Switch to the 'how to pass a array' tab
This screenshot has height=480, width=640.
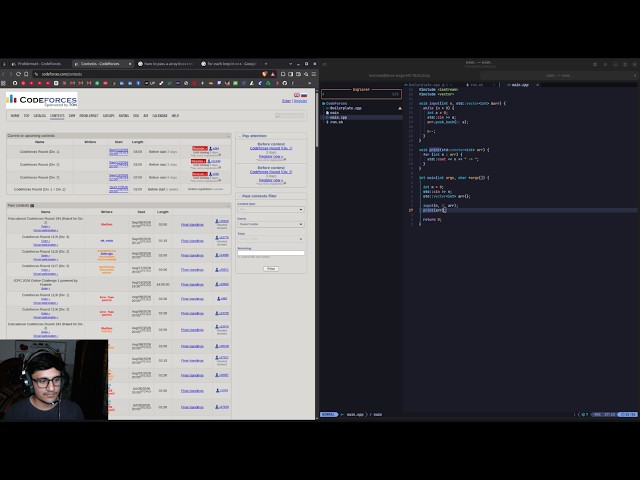pos(164,64)
